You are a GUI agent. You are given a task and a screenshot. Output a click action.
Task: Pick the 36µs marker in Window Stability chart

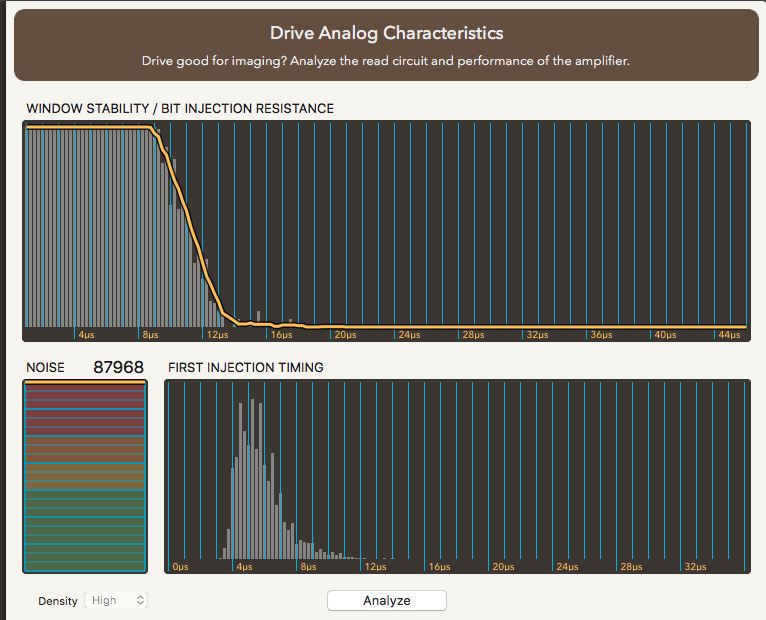pyautogui.click(x=601, y=335)
